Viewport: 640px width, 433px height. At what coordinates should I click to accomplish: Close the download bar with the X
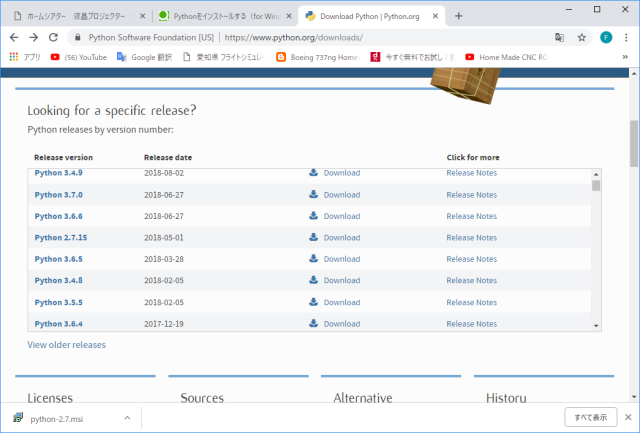point(628,417)
